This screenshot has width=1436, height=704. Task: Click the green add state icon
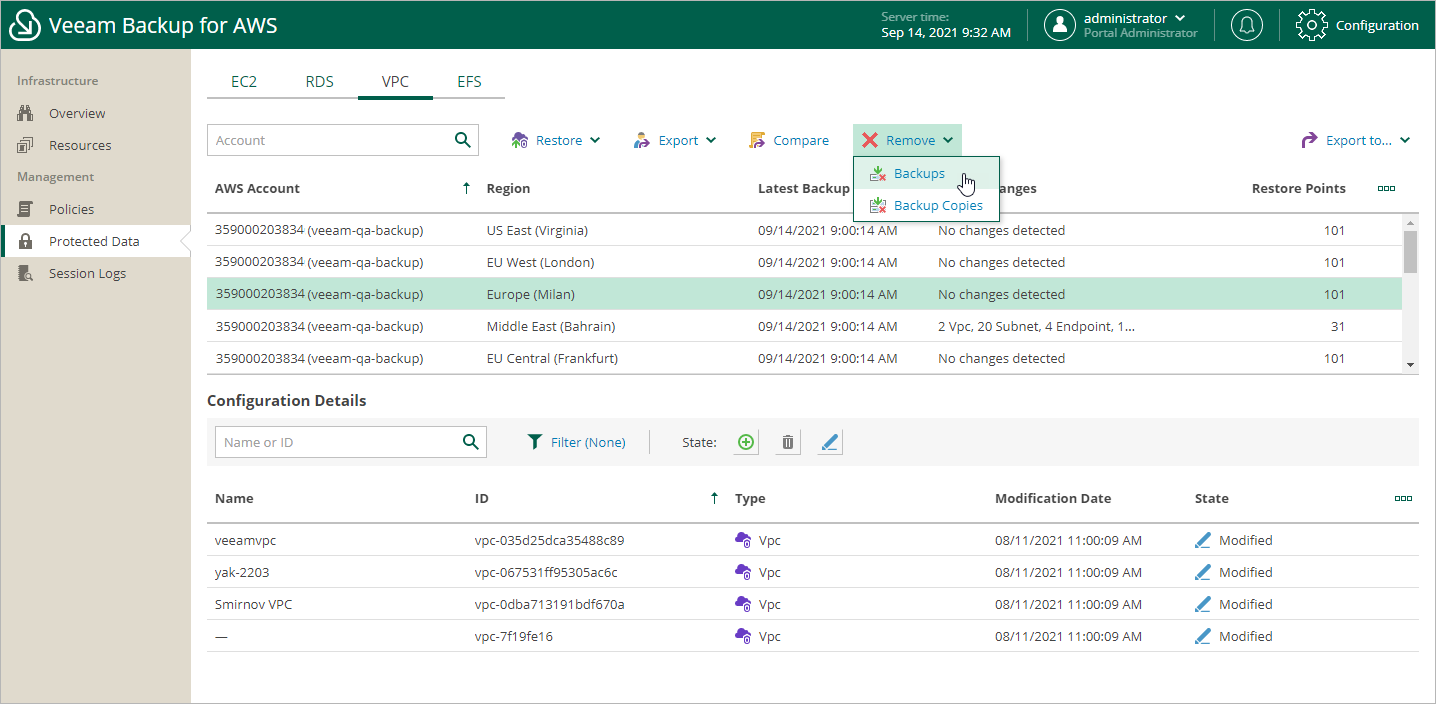(x=745, y=441)
